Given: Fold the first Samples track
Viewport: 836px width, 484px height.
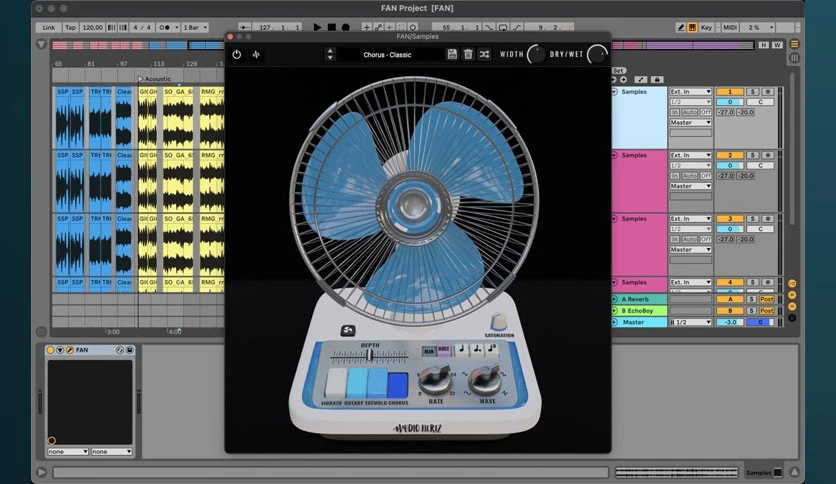Looking at the screenshot, I should click(614, 92).
